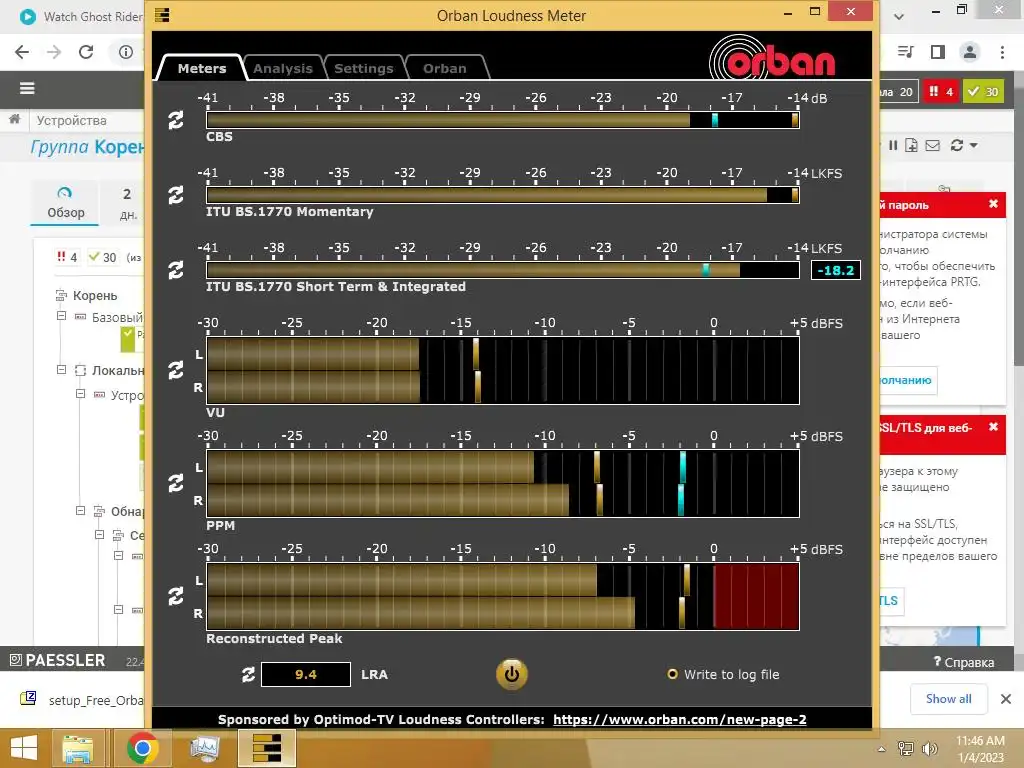1024x768 pixels.
Task: Click the VU meter level display
Action: click(x=502, y=370)
